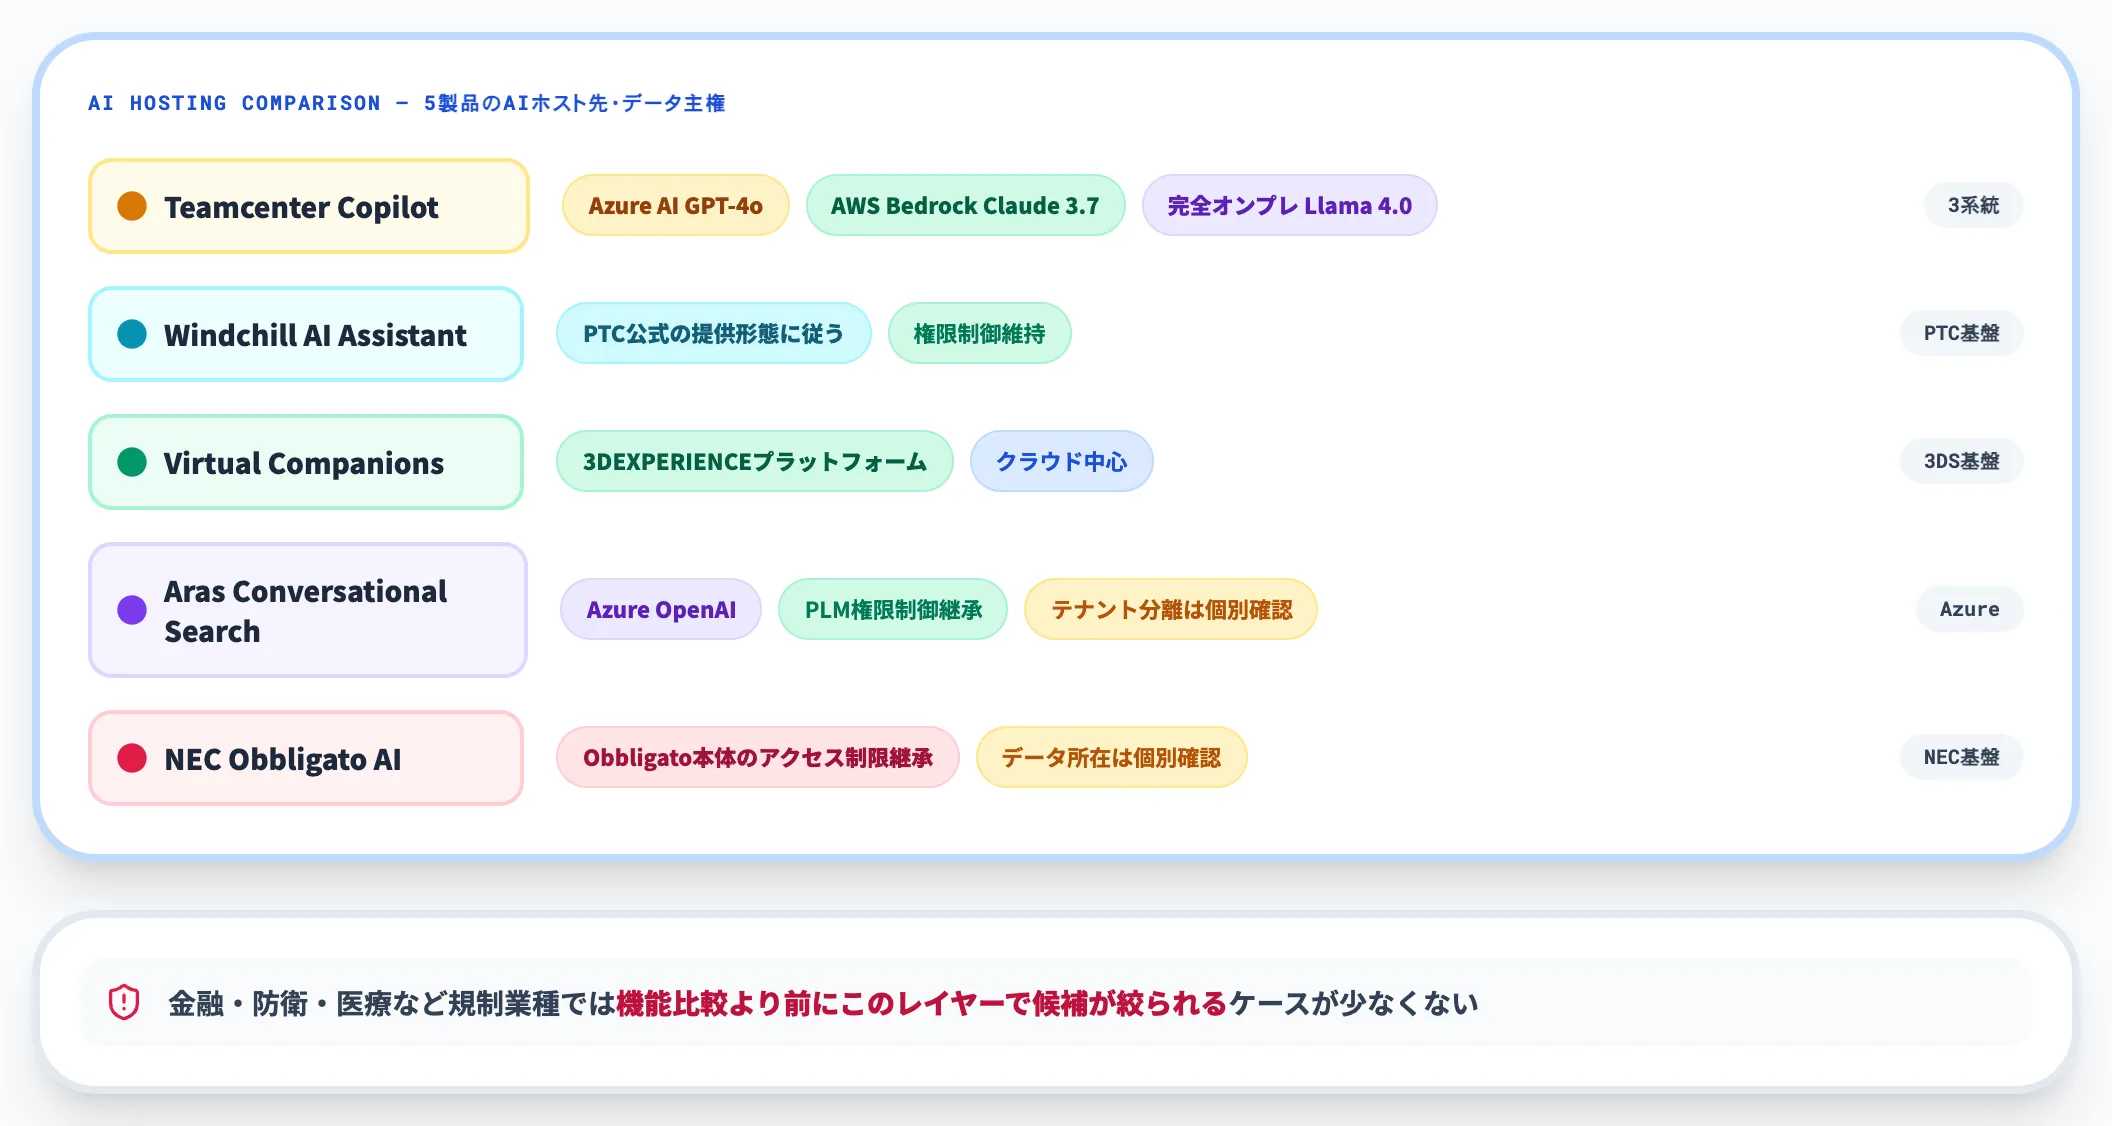Click the 3DEXPERIENCEプラットフォーム tag
This screenshot has width=2112, height=1126.
point(755,462)
